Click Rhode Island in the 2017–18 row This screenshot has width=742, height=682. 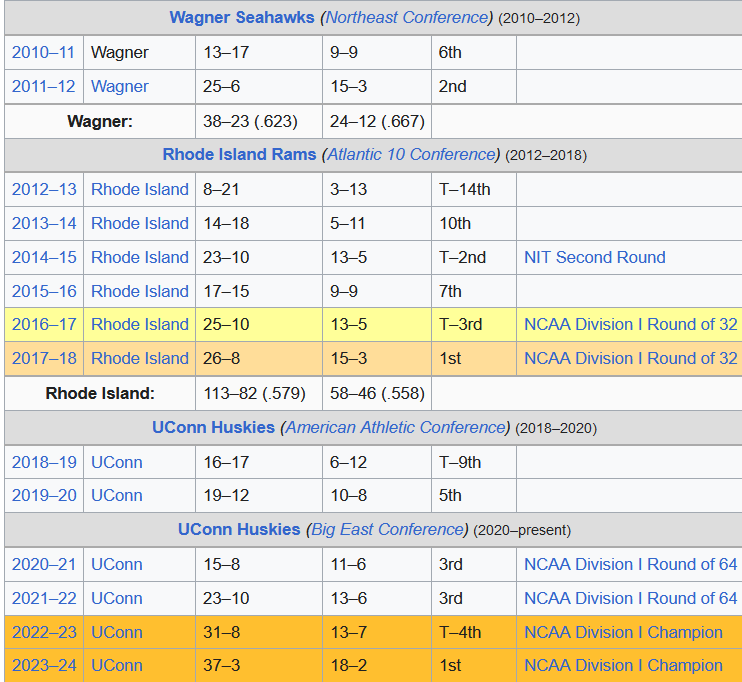pyautogui.click(x=140, y=359)
